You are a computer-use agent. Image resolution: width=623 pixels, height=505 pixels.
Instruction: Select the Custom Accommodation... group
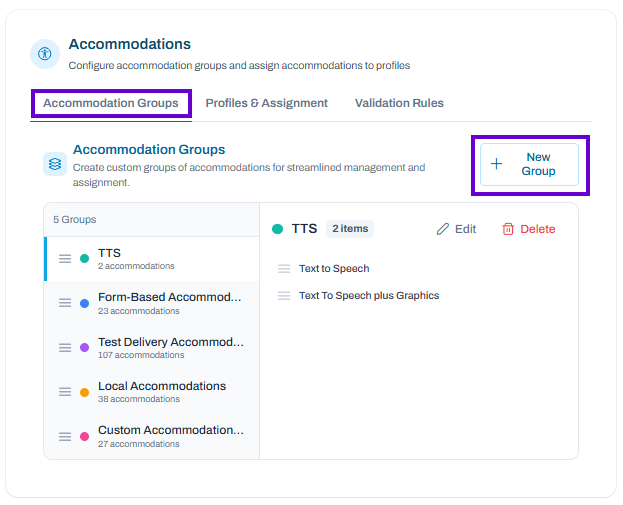(x=152, y=437)
